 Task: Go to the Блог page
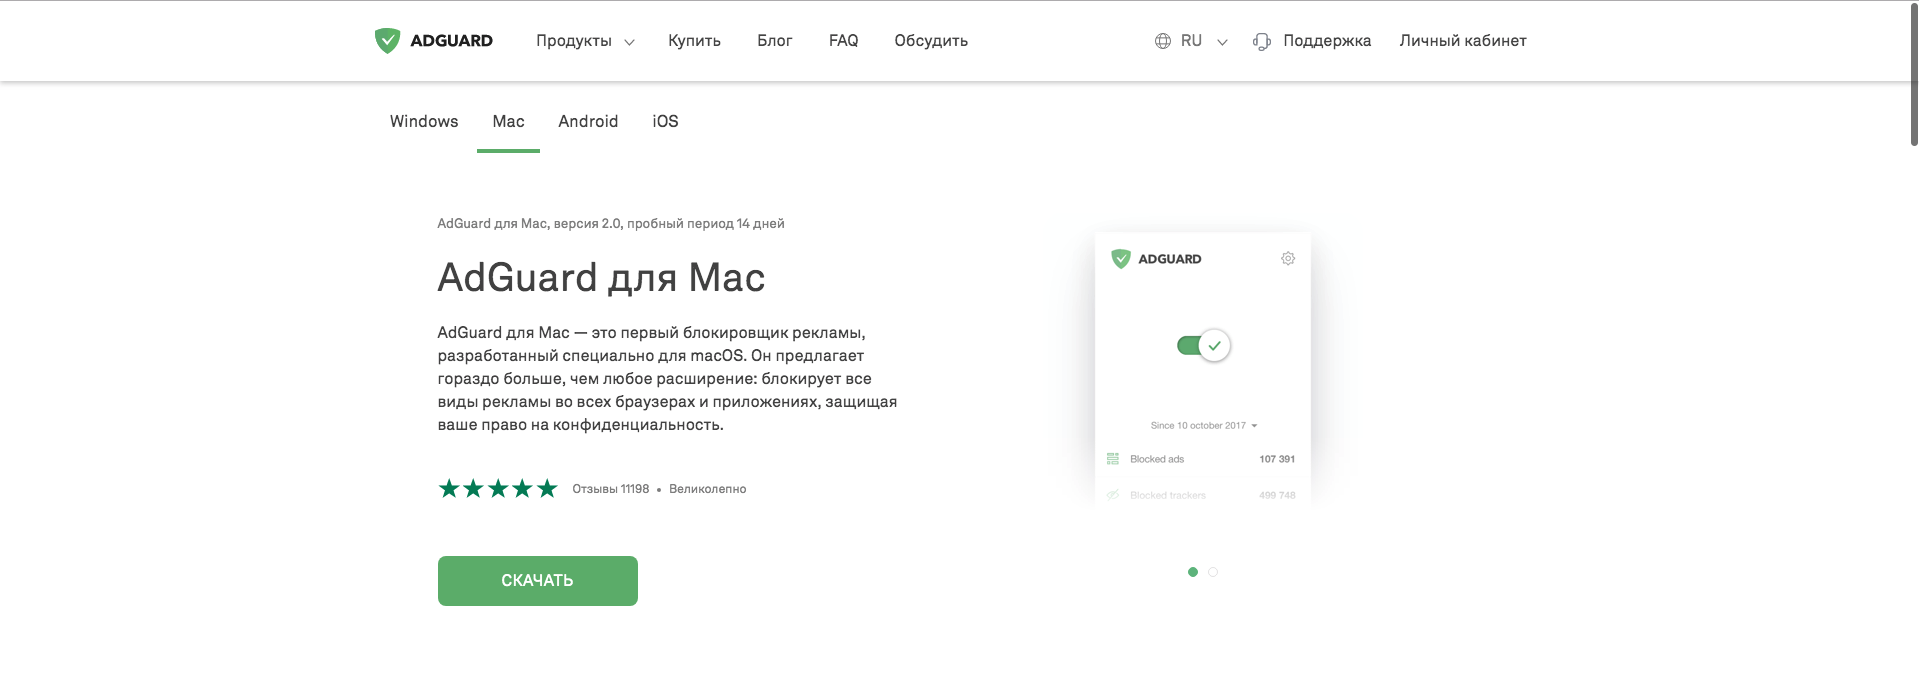coord(775,41)
